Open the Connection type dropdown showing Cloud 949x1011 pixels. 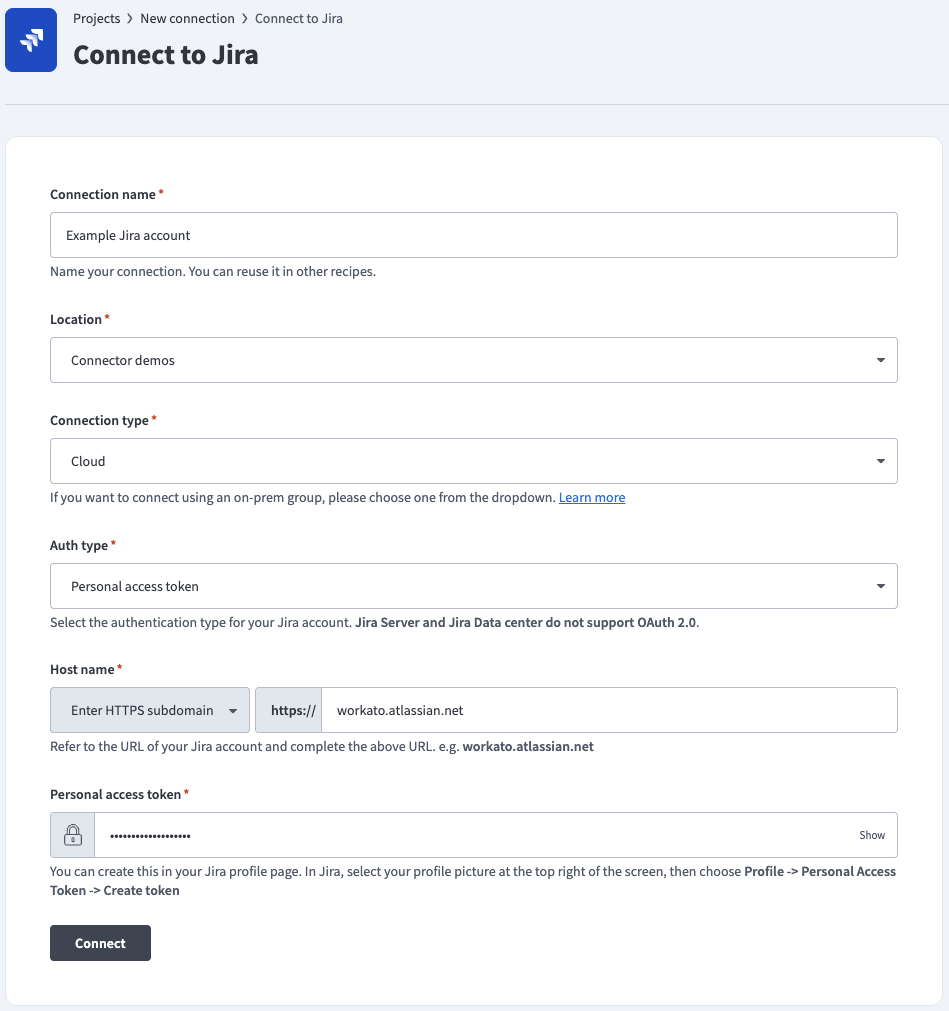(x=474, y=461)
